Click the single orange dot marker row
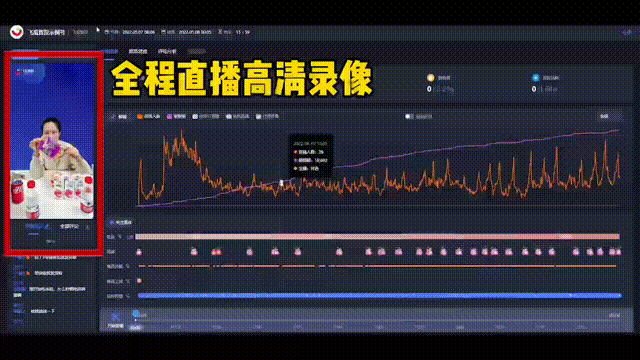640x360 pixels. 139,281
